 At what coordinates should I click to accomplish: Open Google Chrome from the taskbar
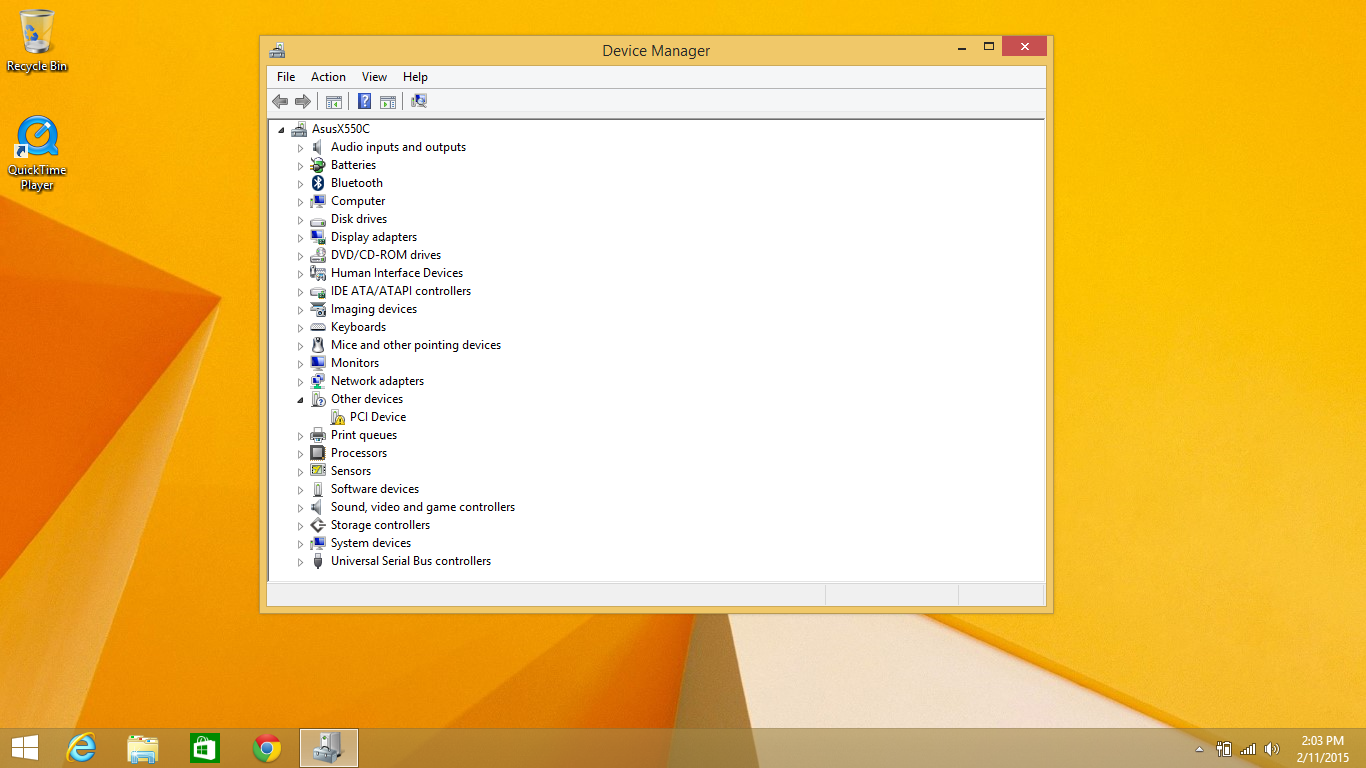(267, 748)
